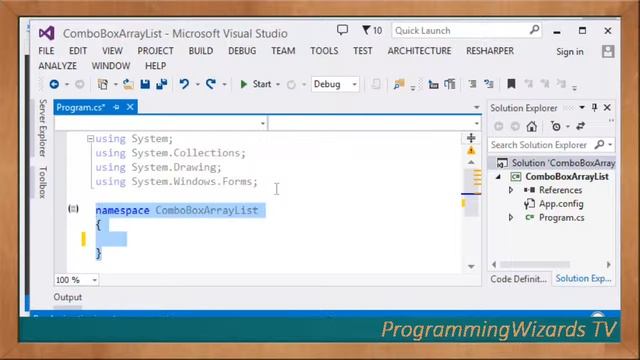The height and width of the screenshot is (360, 640).
Task: Open the Solution Explorer window options arrow
Action: tap(582, 107)
